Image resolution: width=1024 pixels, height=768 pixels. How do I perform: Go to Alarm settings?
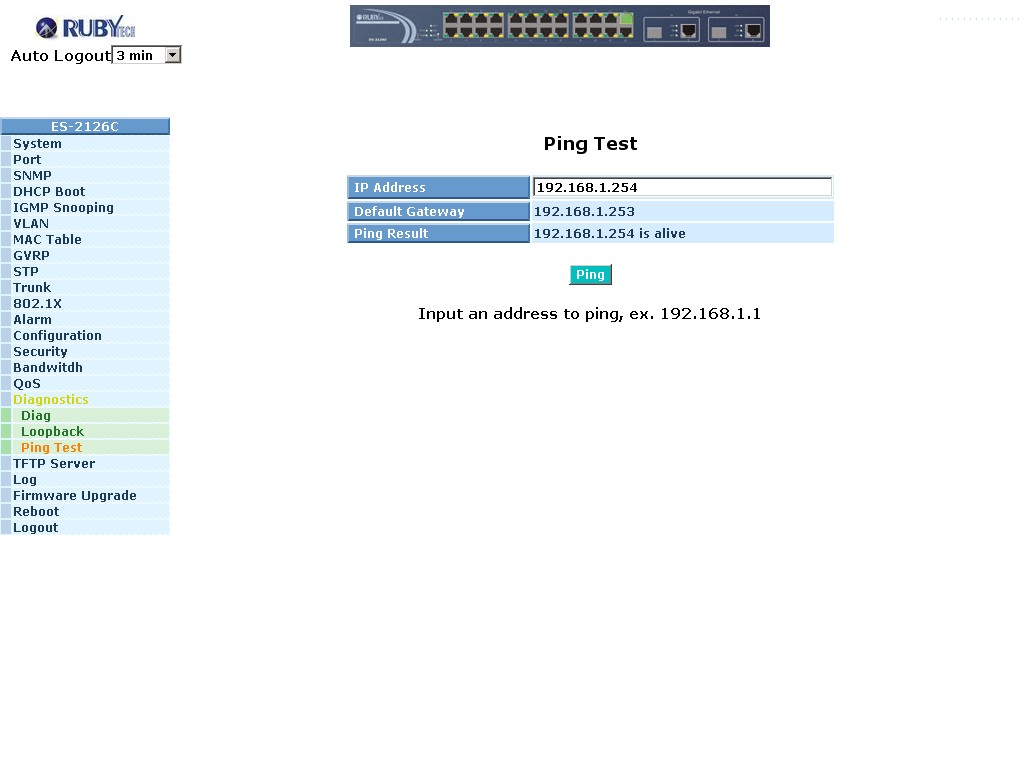coord(32,320)
